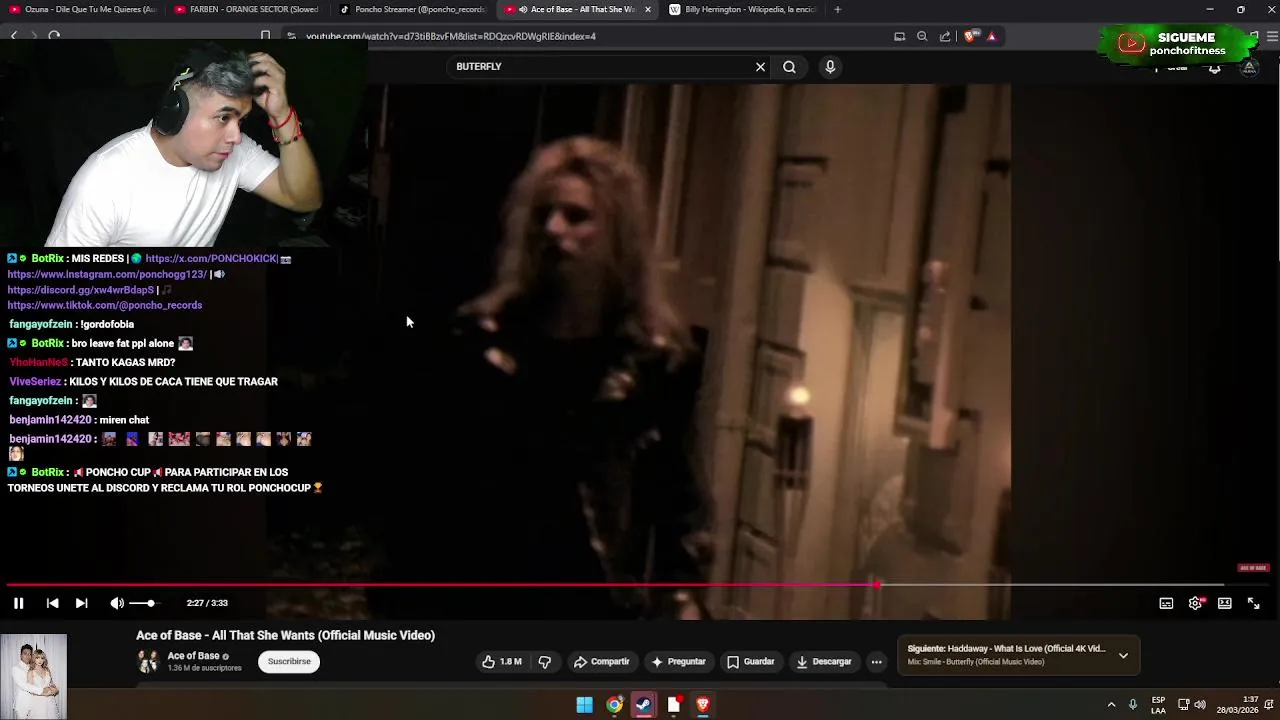Screen dimensions: 1280x720
Task: Open more actions three-dot menu
Action: click(x=876, y=661)
